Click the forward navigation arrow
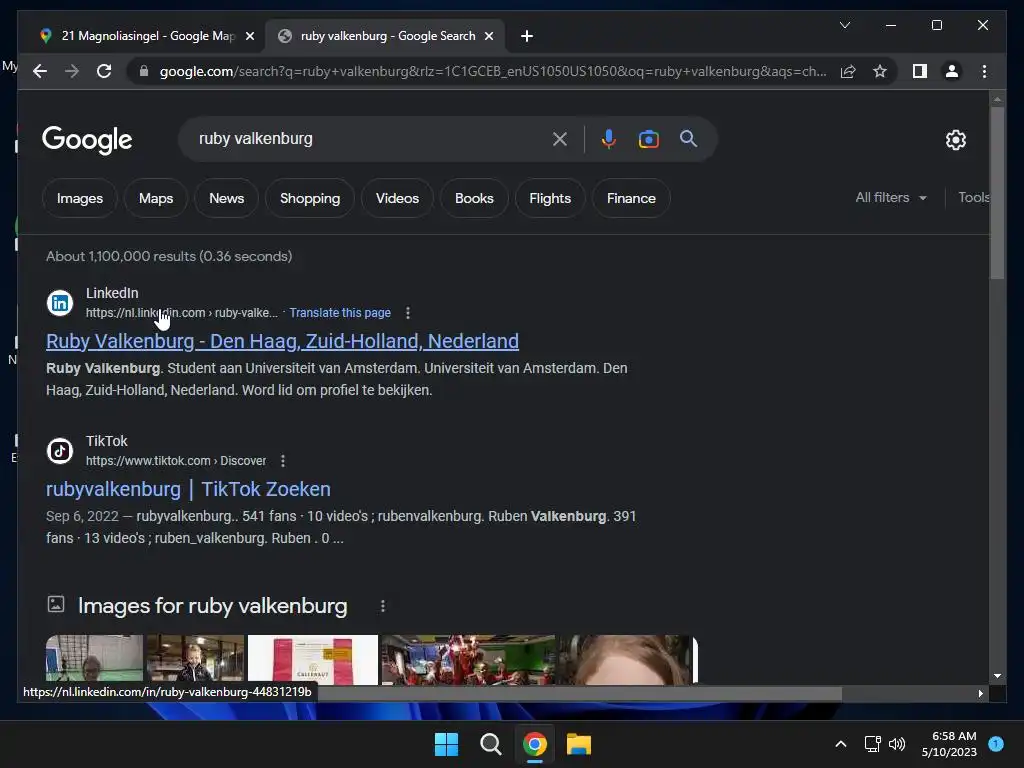This screenshot has width=1024, height=768. [72, 71]
